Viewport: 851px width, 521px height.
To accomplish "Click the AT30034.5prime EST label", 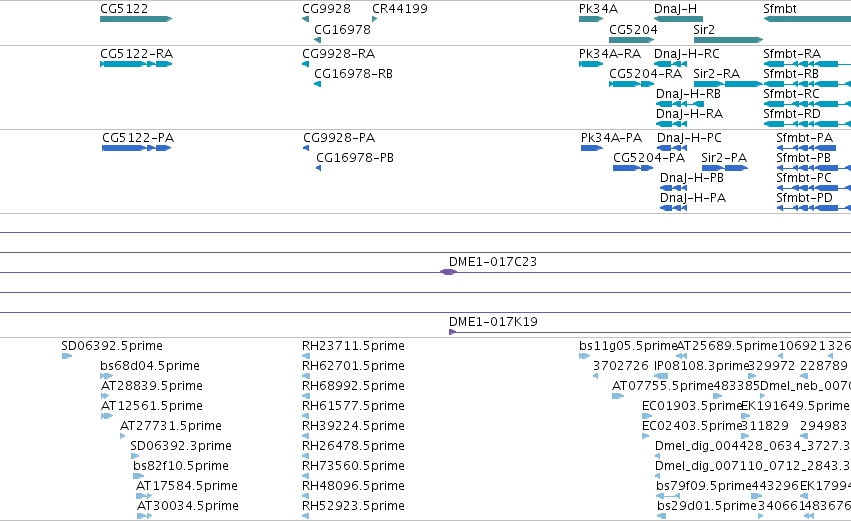I will point(188,506).
